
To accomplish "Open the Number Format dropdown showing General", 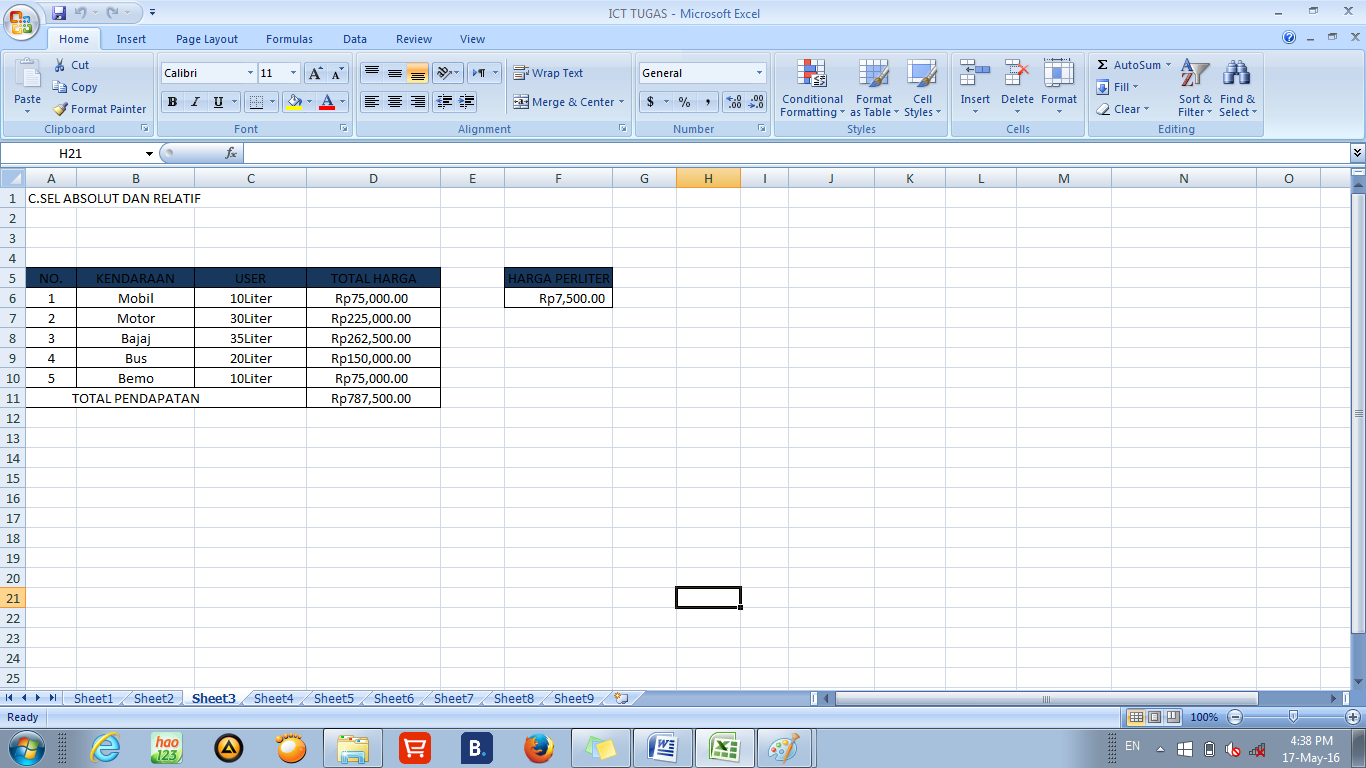I will [700, 72].
